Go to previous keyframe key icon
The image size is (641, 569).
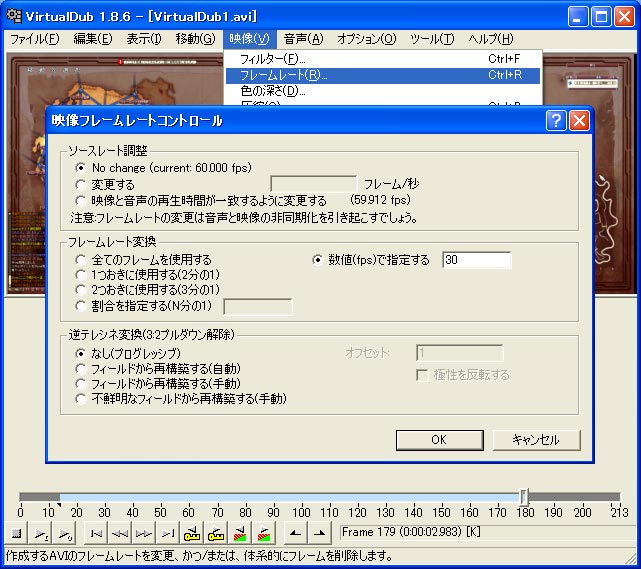[x=192, y=533]
